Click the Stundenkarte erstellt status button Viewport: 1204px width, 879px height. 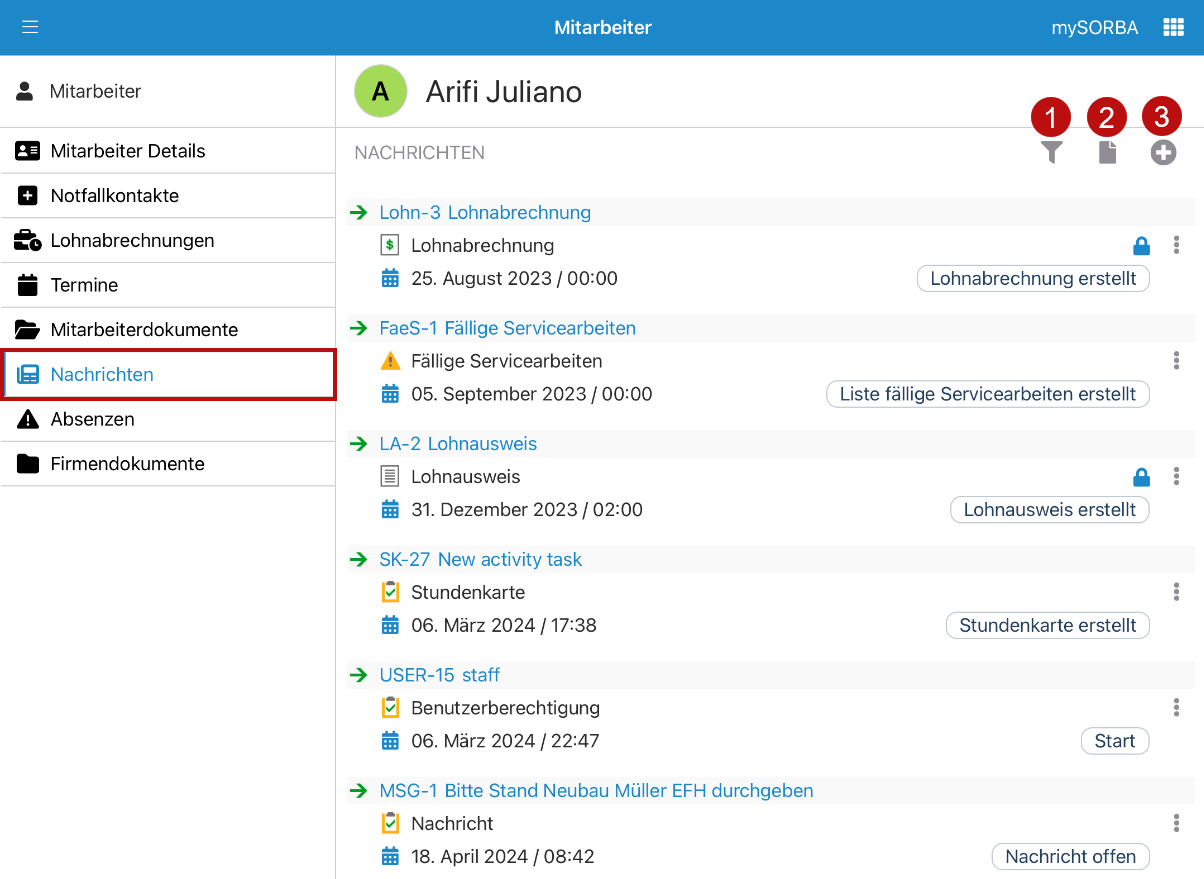tap(1048, 626)
